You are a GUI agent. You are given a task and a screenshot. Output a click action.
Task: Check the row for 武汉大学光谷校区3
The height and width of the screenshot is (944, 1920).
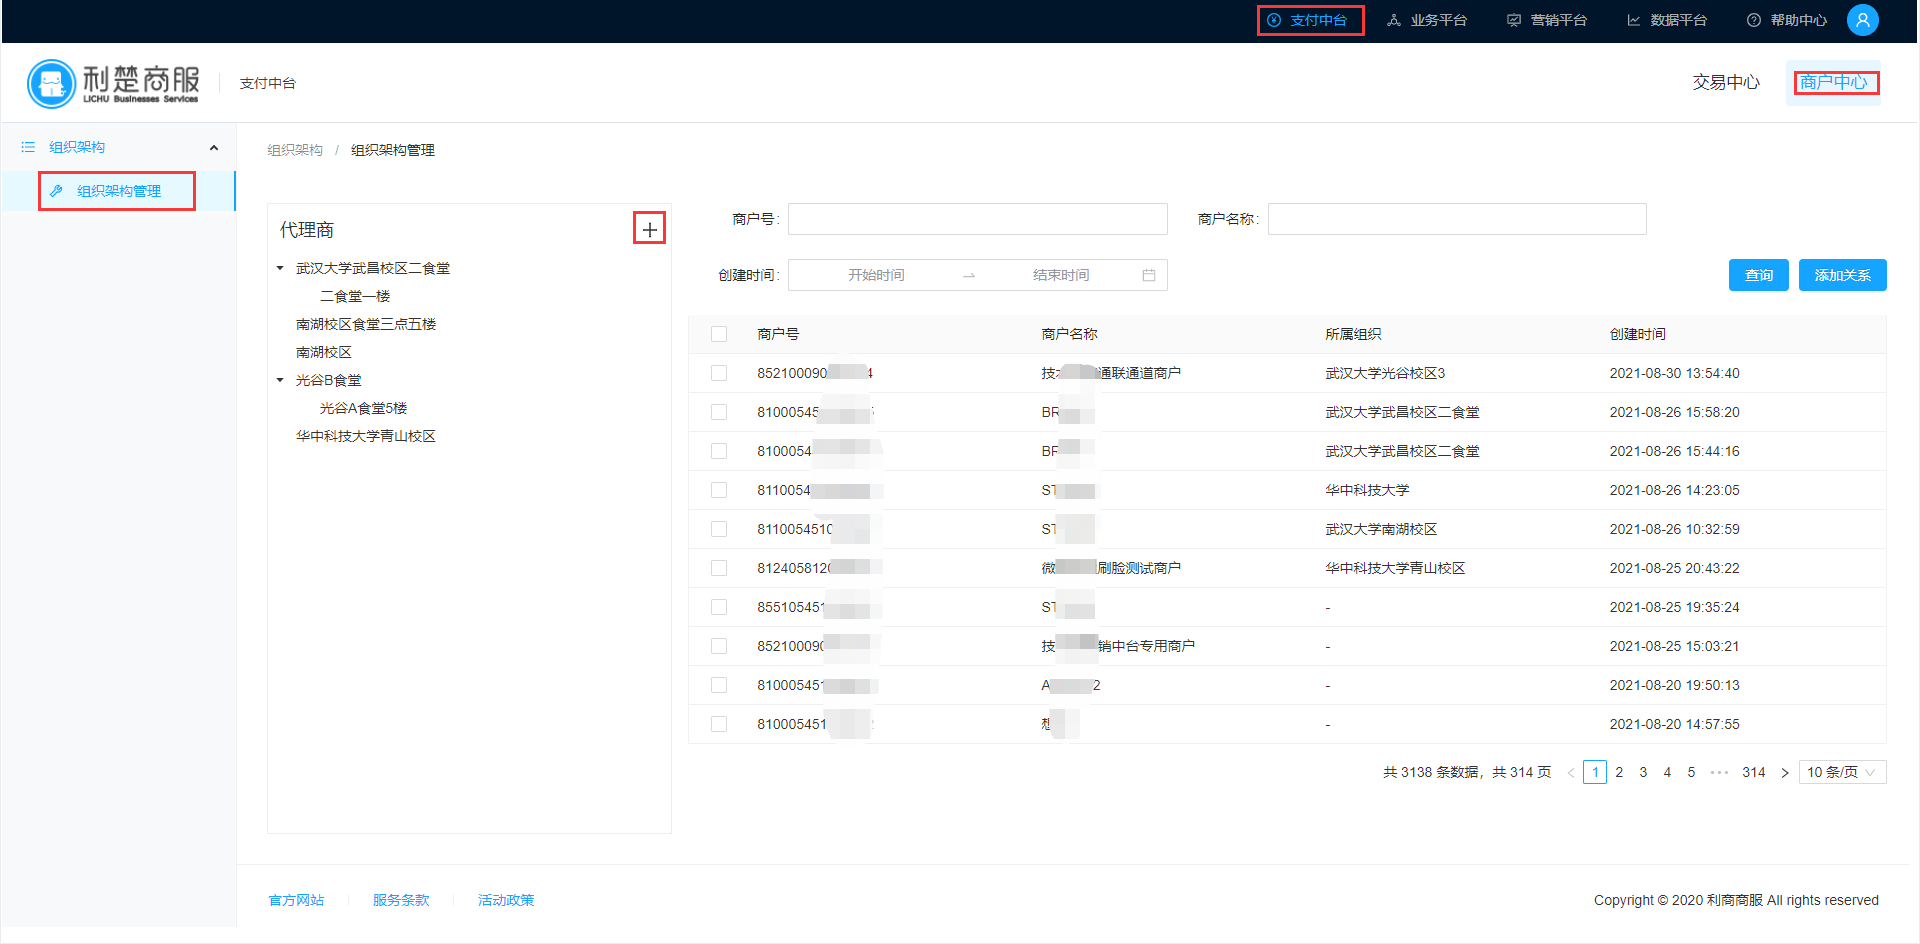[x=719, y=373]
